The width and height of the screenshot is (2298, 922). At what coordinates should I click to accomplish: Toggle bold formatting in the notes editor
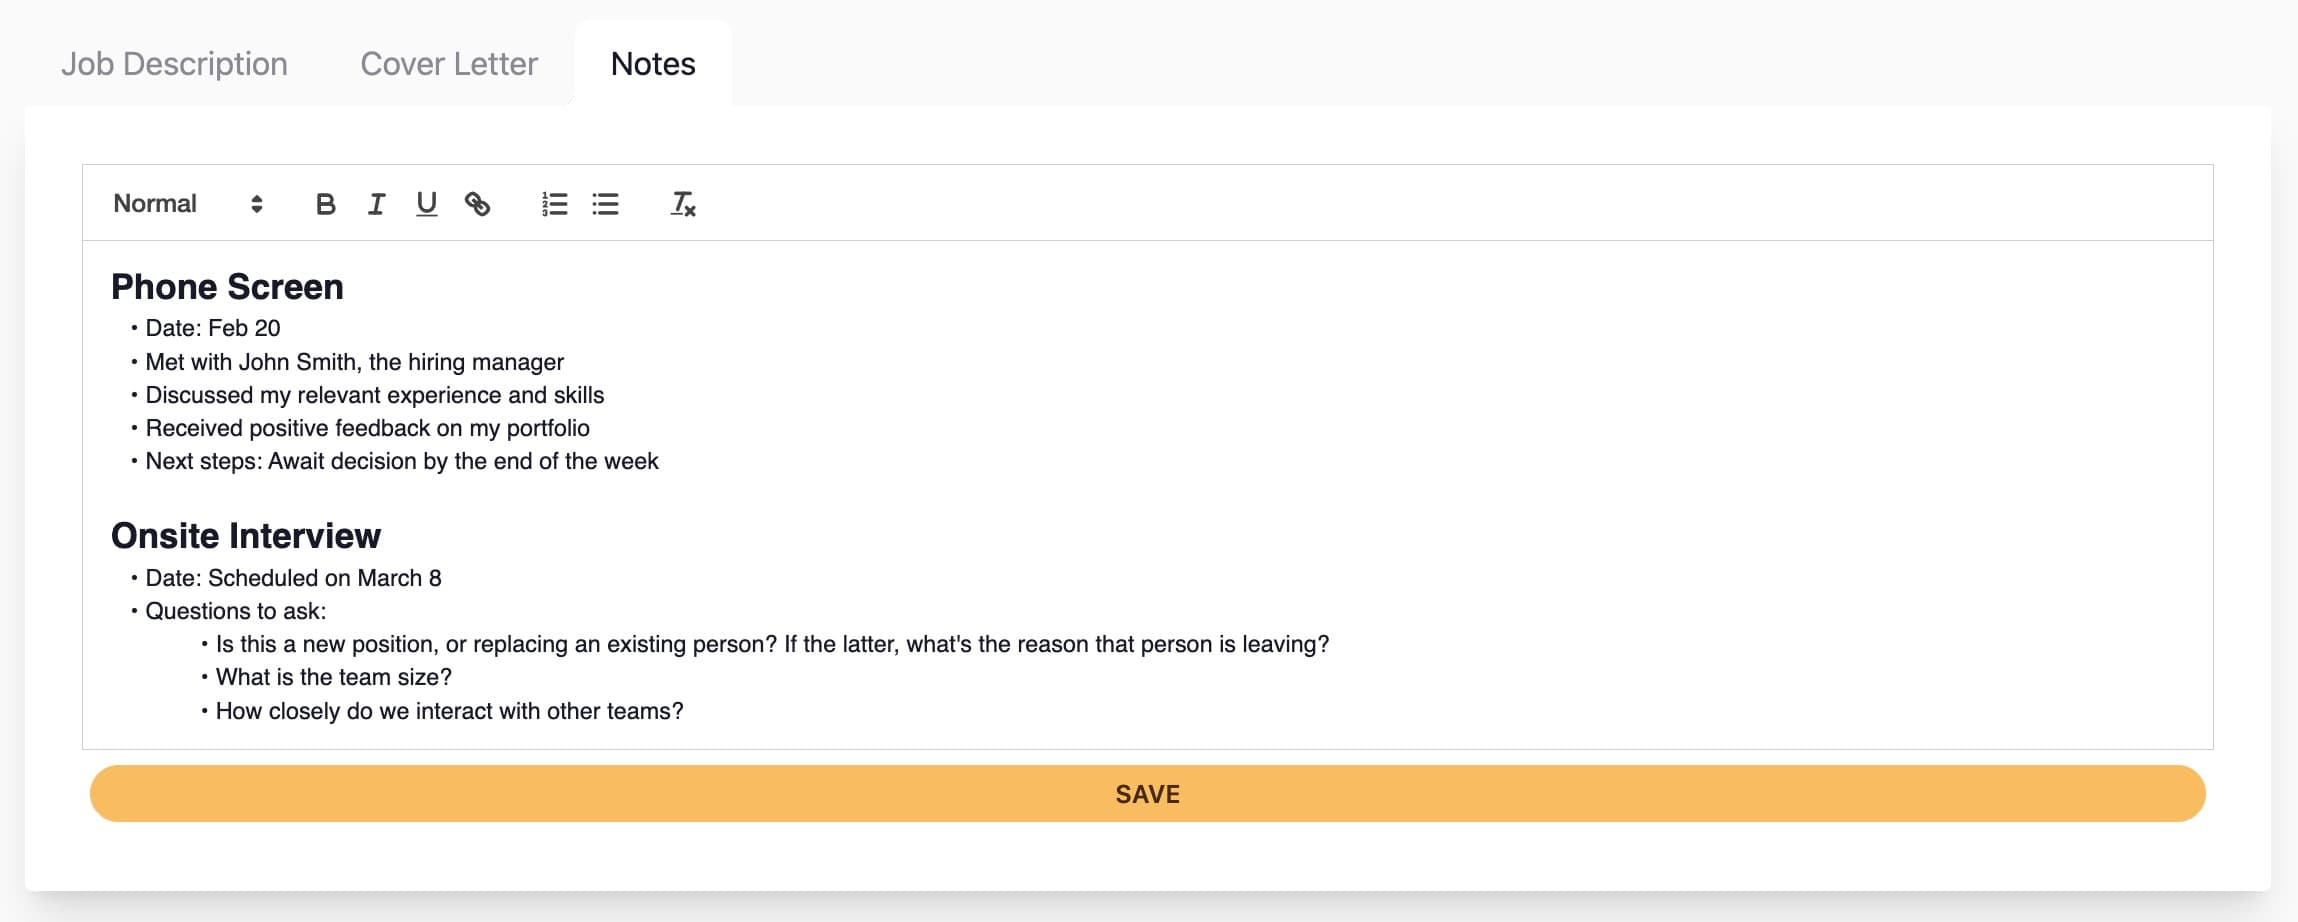click(325, 204)
